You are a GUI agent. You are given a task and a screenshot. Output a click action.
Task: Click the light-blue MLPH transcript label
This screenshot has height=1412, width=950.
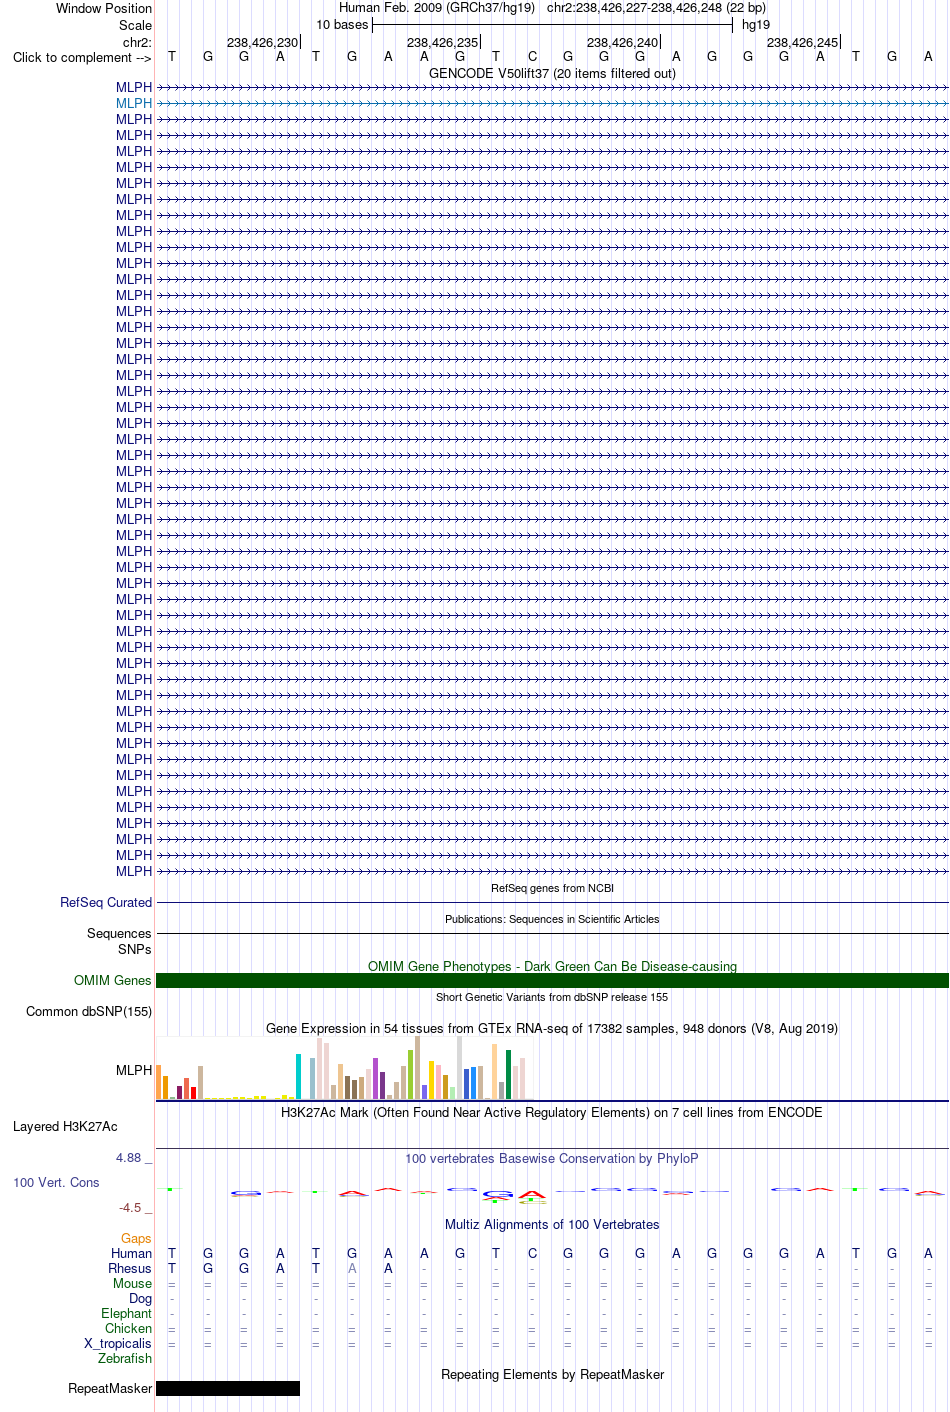point(134,103)
